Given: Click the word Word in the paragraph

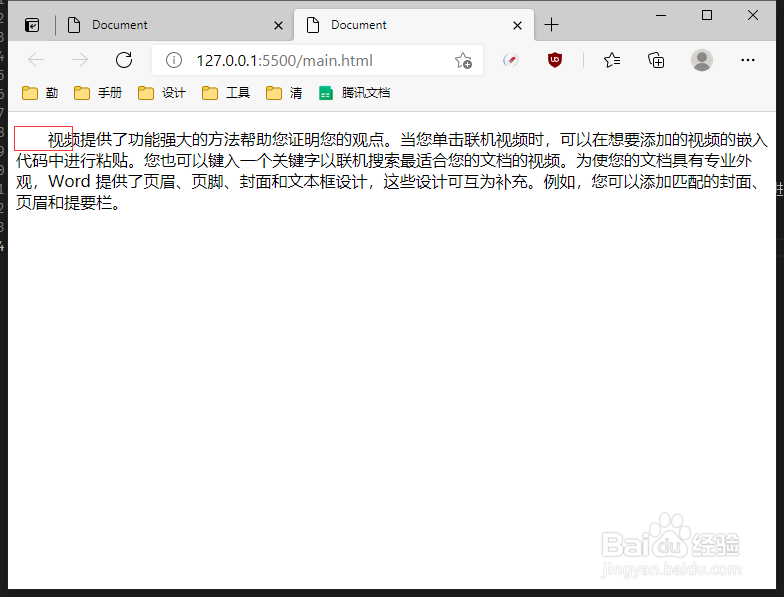Looking at the screenshot, I should tap(69, 182).
